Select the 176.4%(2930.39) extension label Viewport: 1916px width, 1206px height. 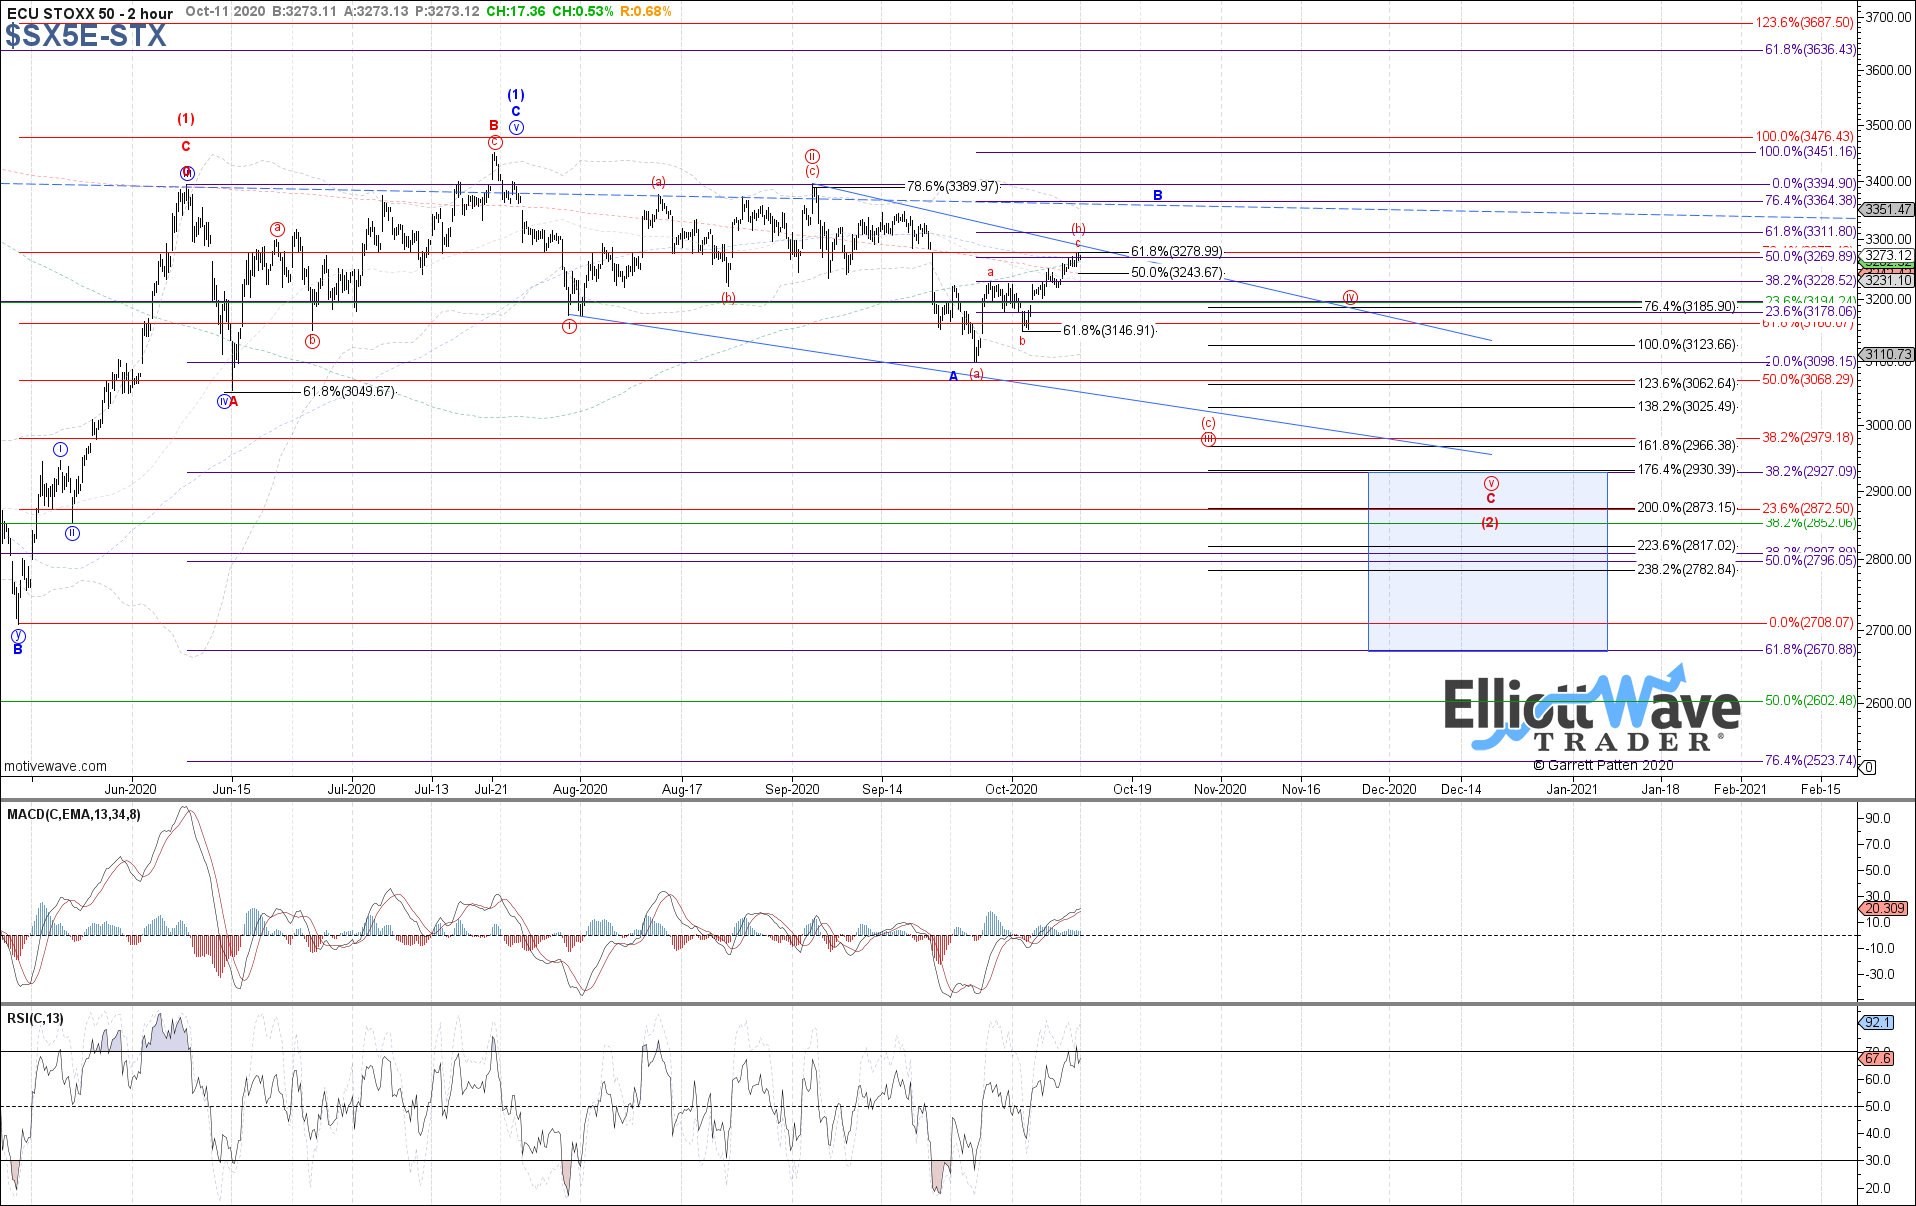(1687, 469)
